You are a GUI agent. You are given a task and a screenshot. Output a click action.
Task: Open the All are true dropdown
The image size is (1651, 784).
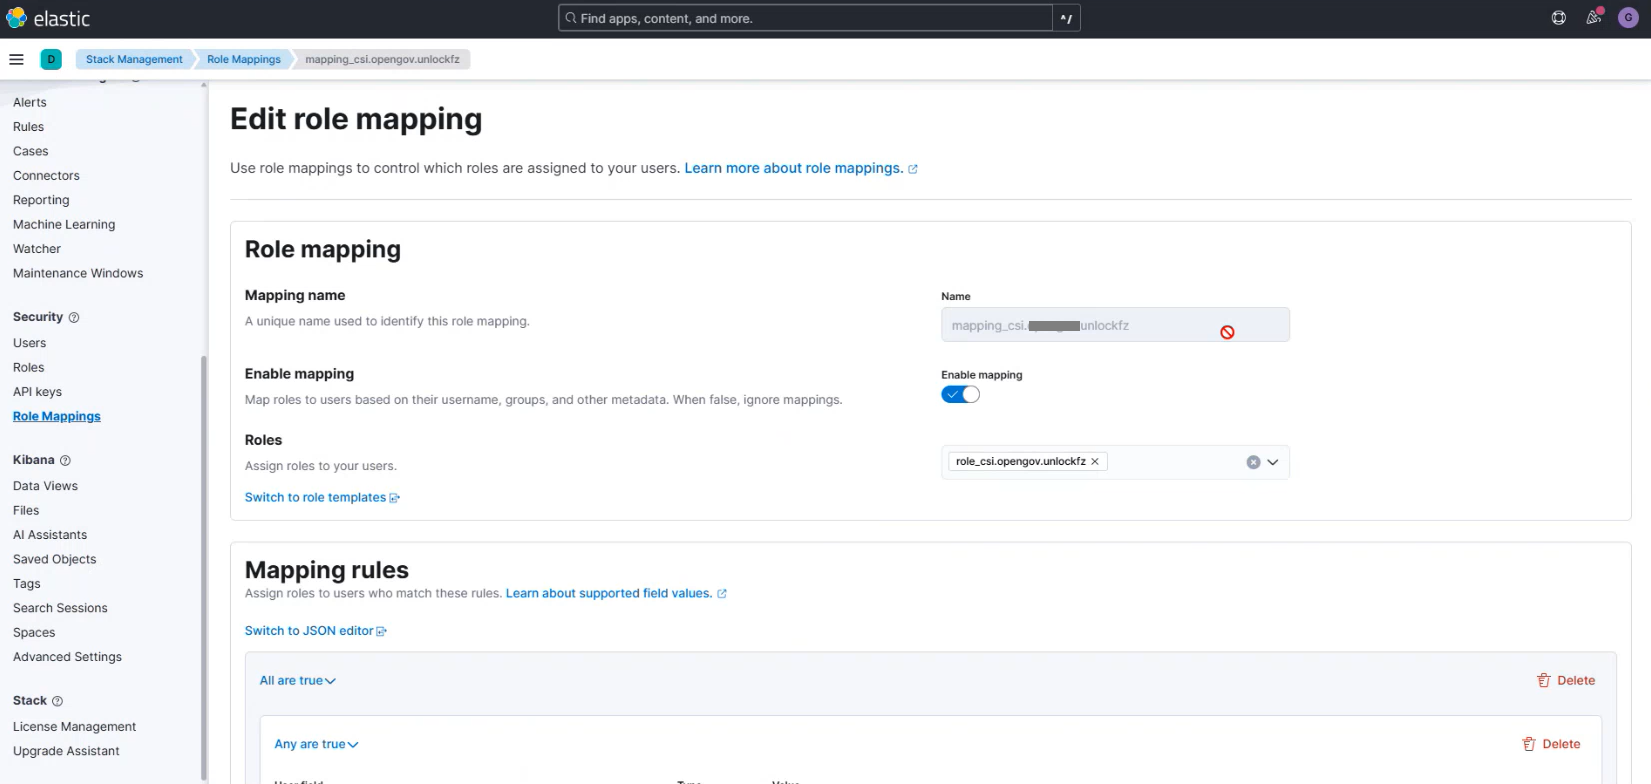[298, 680]
